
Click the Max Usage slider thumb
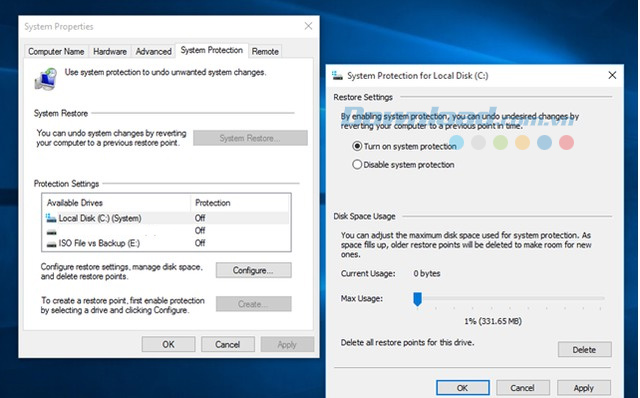[417, 299]
